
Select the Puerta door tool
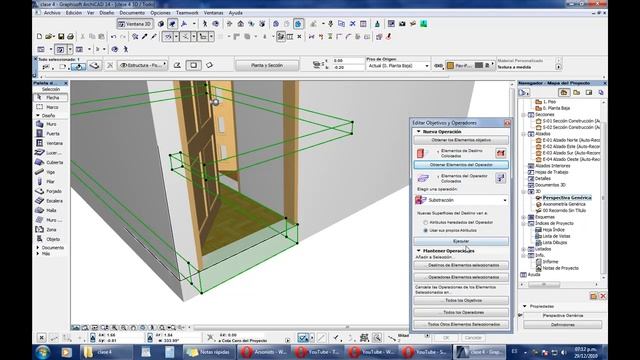tap(51, 133)
